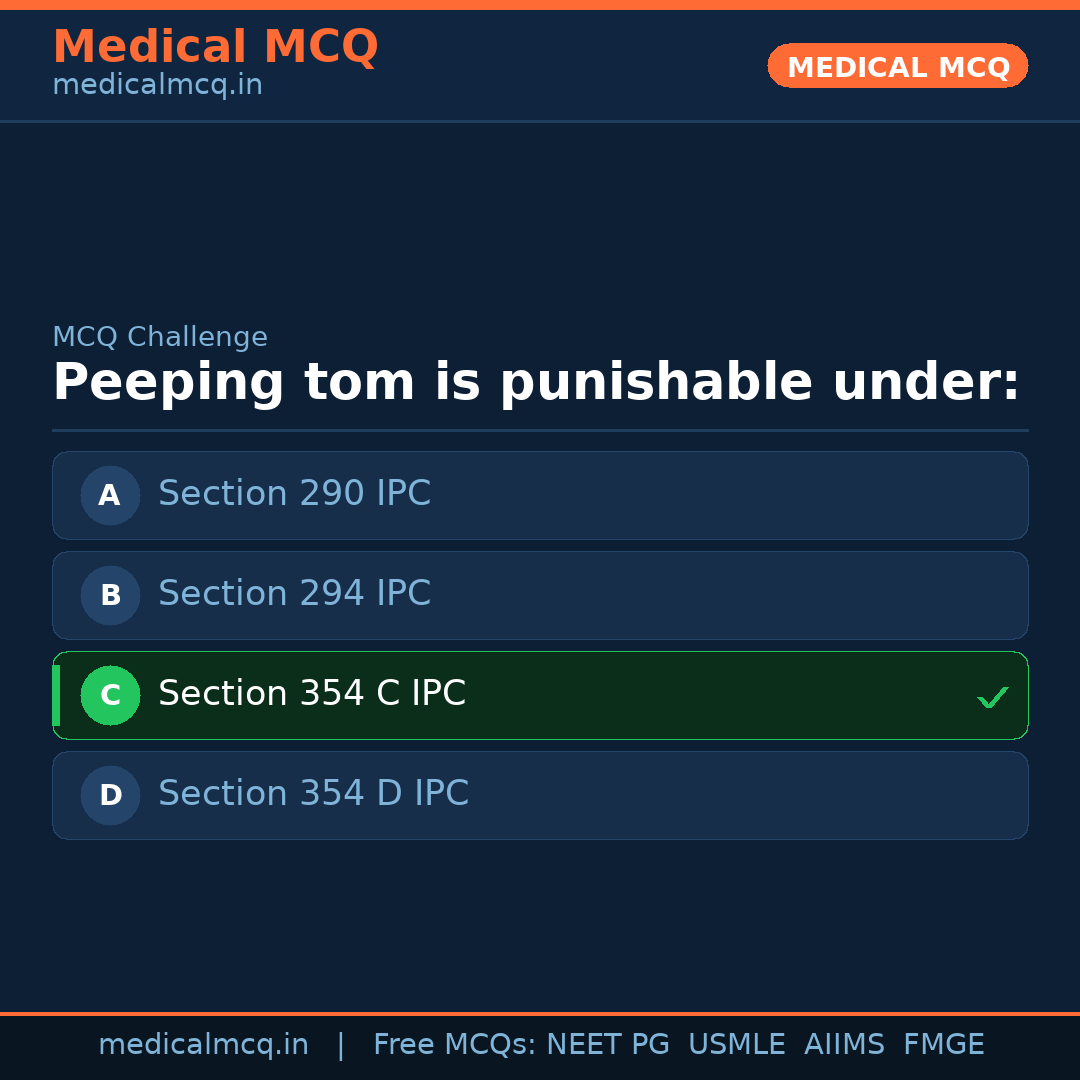Click the Free MCQs footer label
The height and width of the screenshot is (1080, 1080).
coord(454,1045)
